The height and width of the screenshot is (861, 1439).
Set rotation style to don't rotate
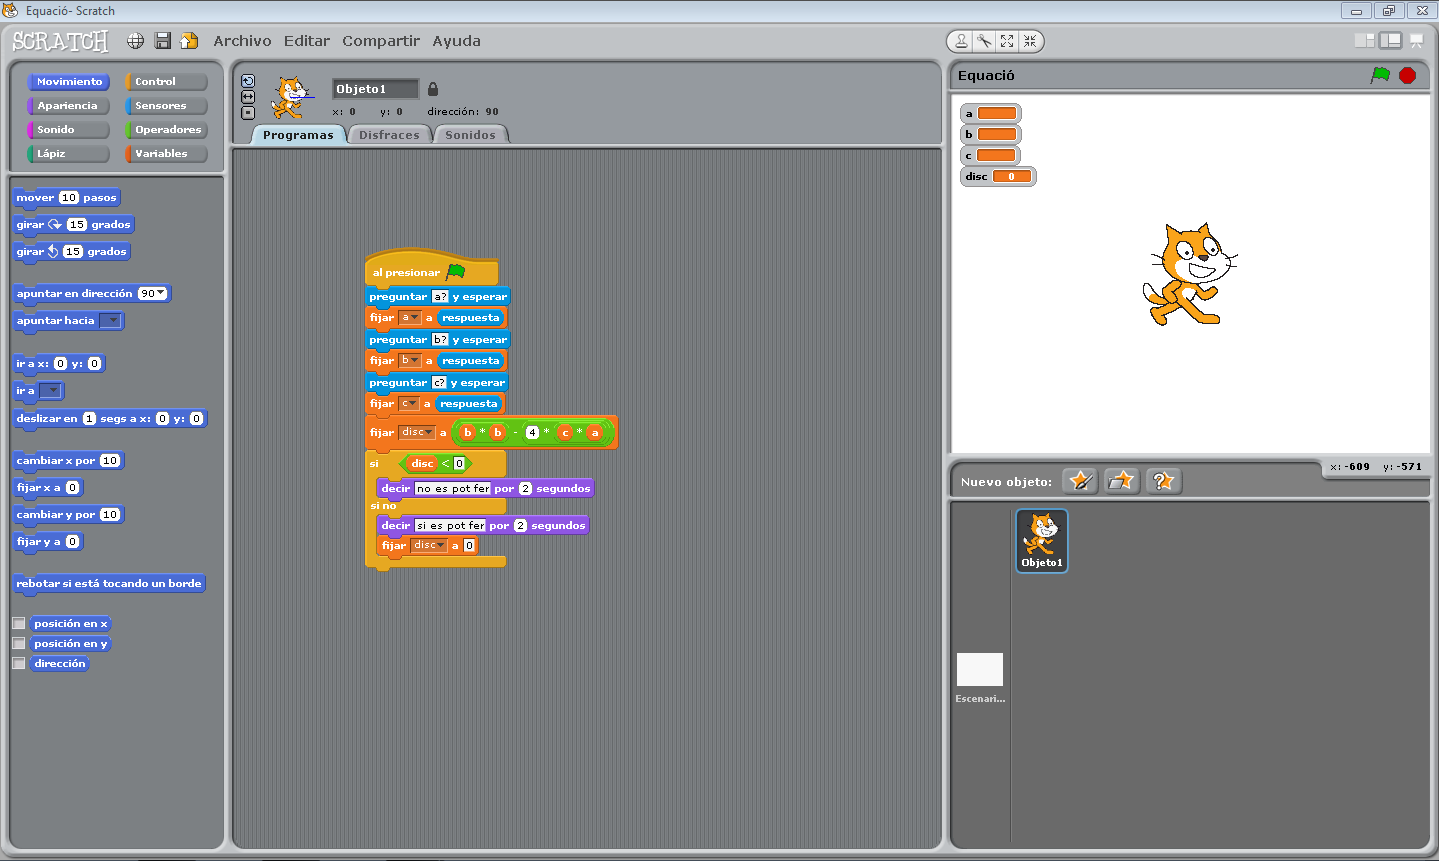click(248, 113)
